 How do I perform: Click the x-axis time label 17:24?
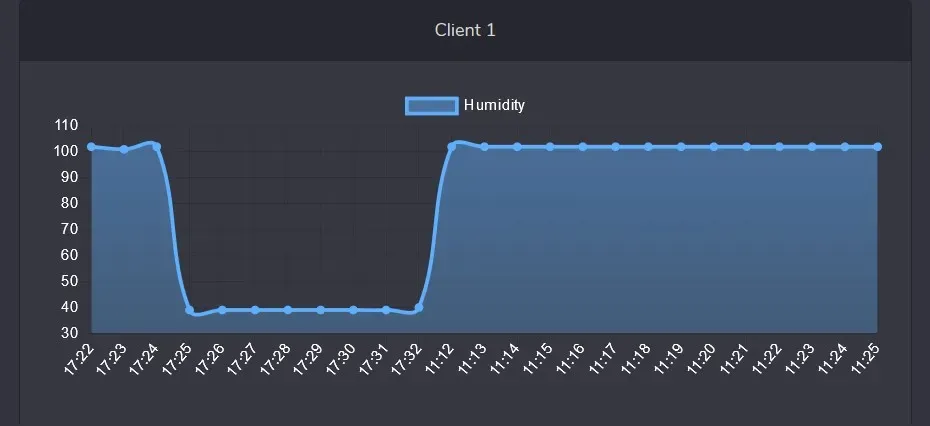[x=144, y=358]
